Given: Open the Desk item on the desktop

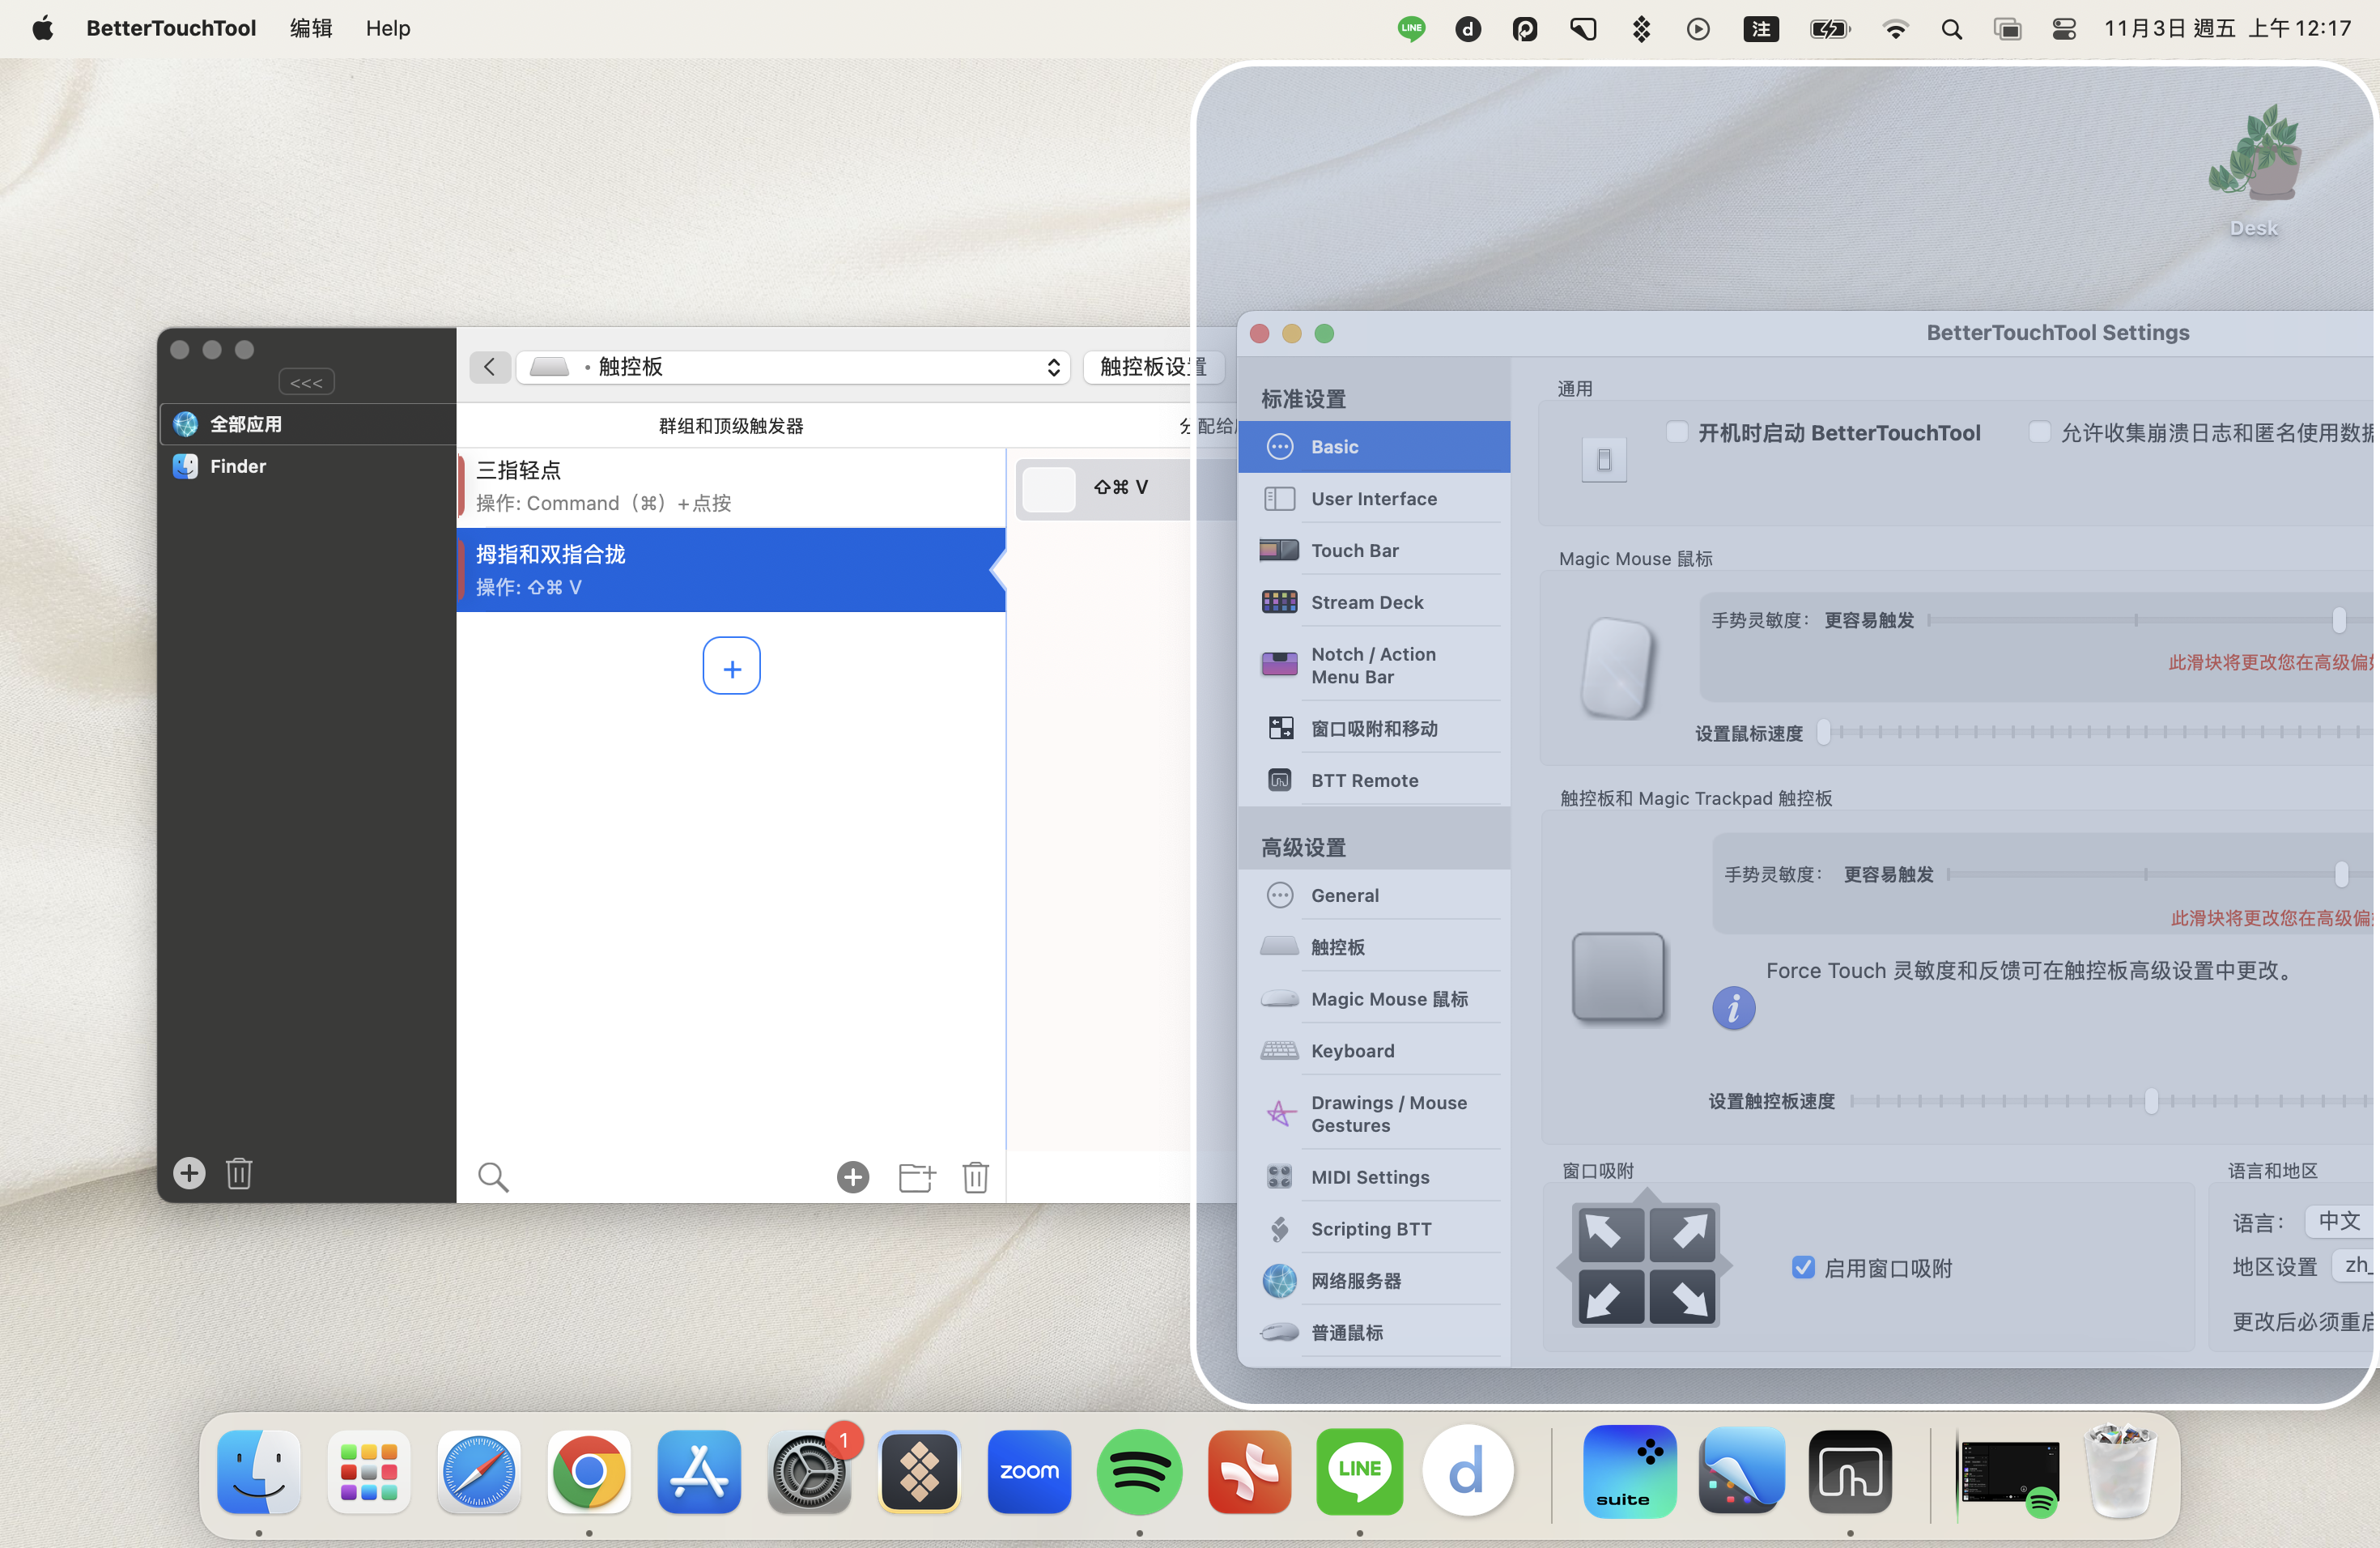Looking at the screenshot, I should (2254, 170).
